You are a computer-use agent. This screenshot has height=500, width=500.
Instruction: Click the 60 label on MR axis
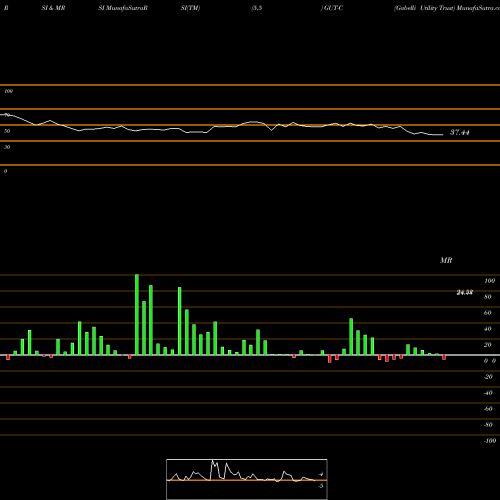[488, 313]
